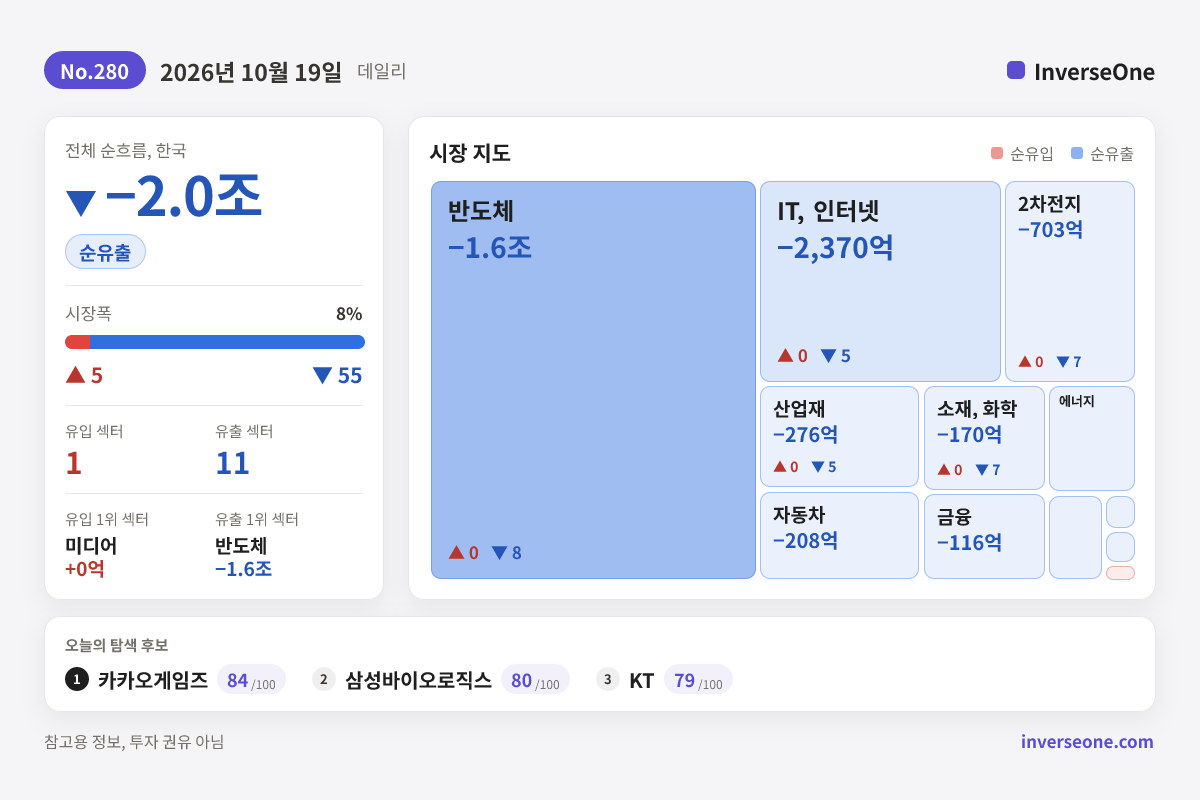The image size is (1200, 800).
Task: Click the 시장 지도 heading
Action: (x=470, y=153)
